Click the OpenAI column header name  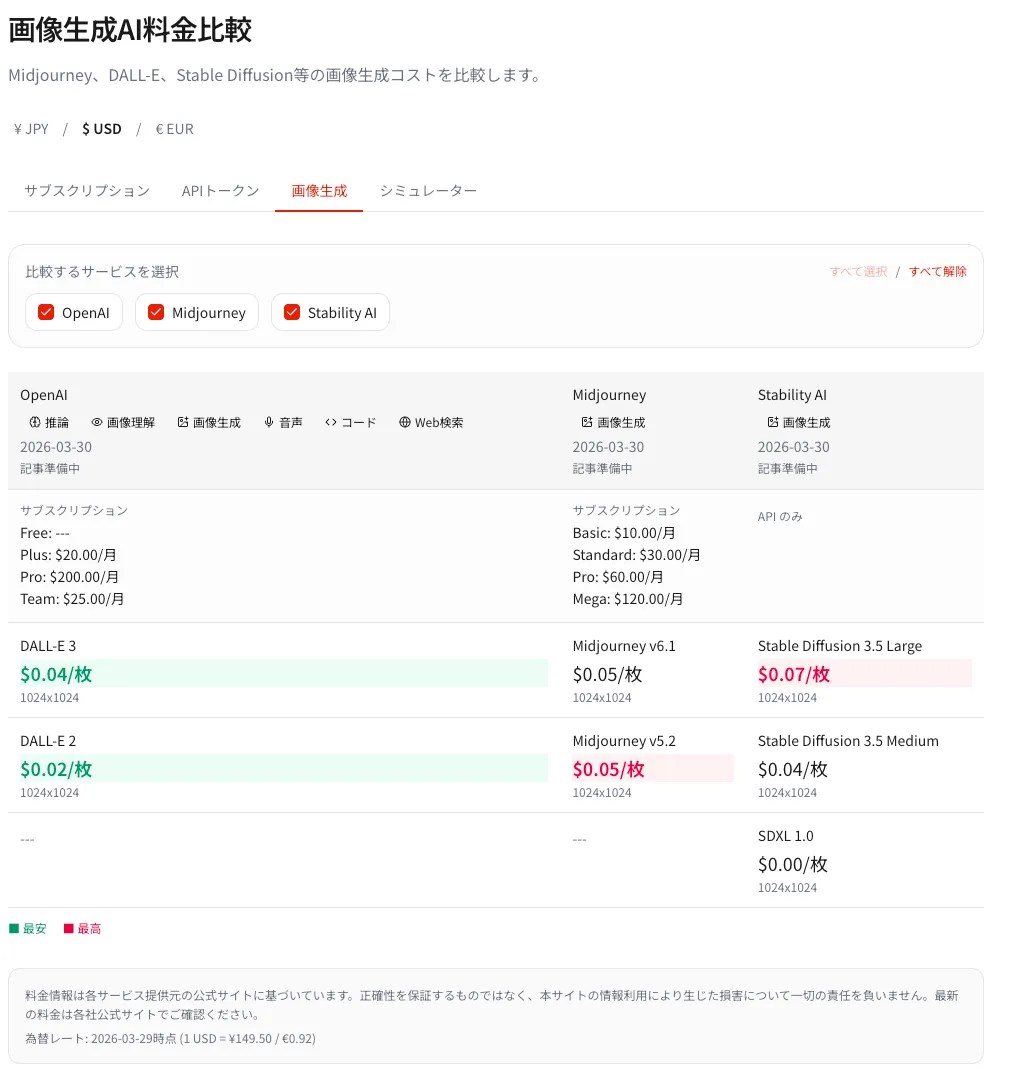coord(43,395)
